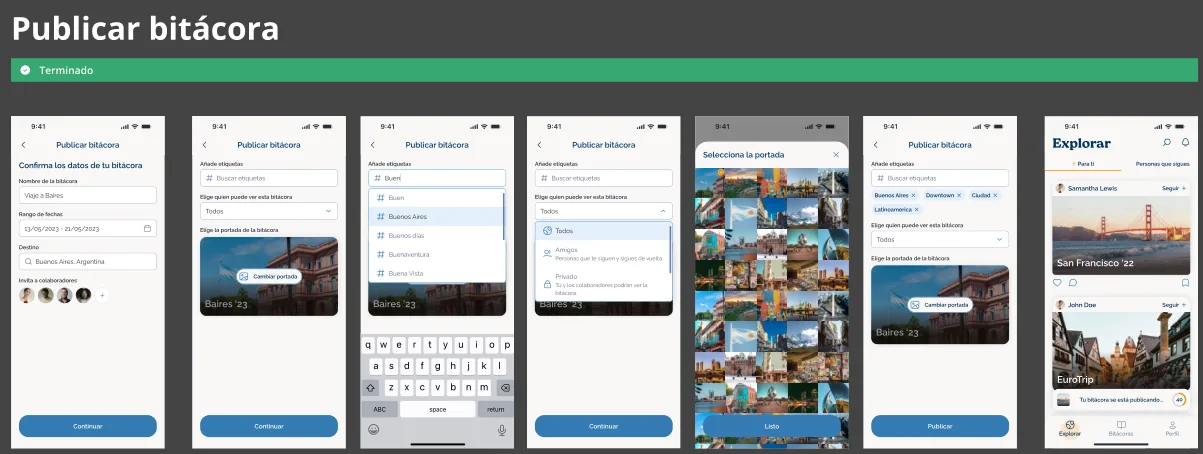This screenshot has width=1203, height=454.
Task: Open the Perfil bottom navigation tab
Action: 1172,428
